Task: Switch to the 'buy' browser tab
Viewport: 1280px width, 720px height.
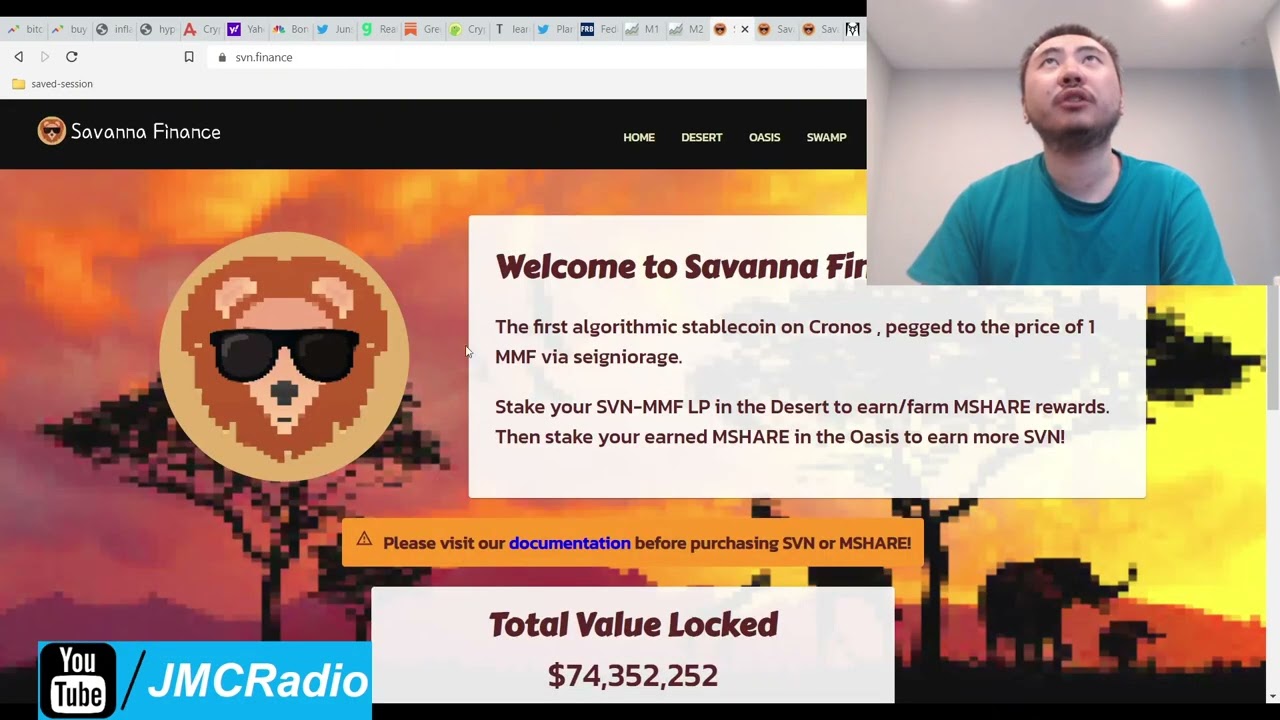Action: tap(70, 30)
